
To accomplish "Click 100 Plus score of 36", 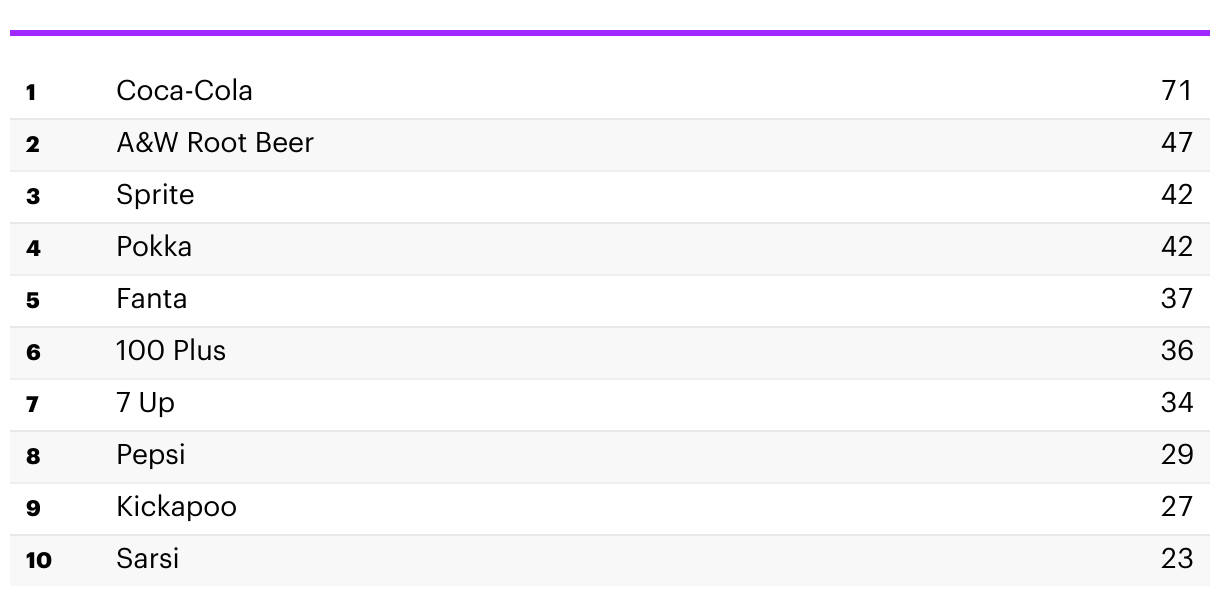I will pos(1177,351).
